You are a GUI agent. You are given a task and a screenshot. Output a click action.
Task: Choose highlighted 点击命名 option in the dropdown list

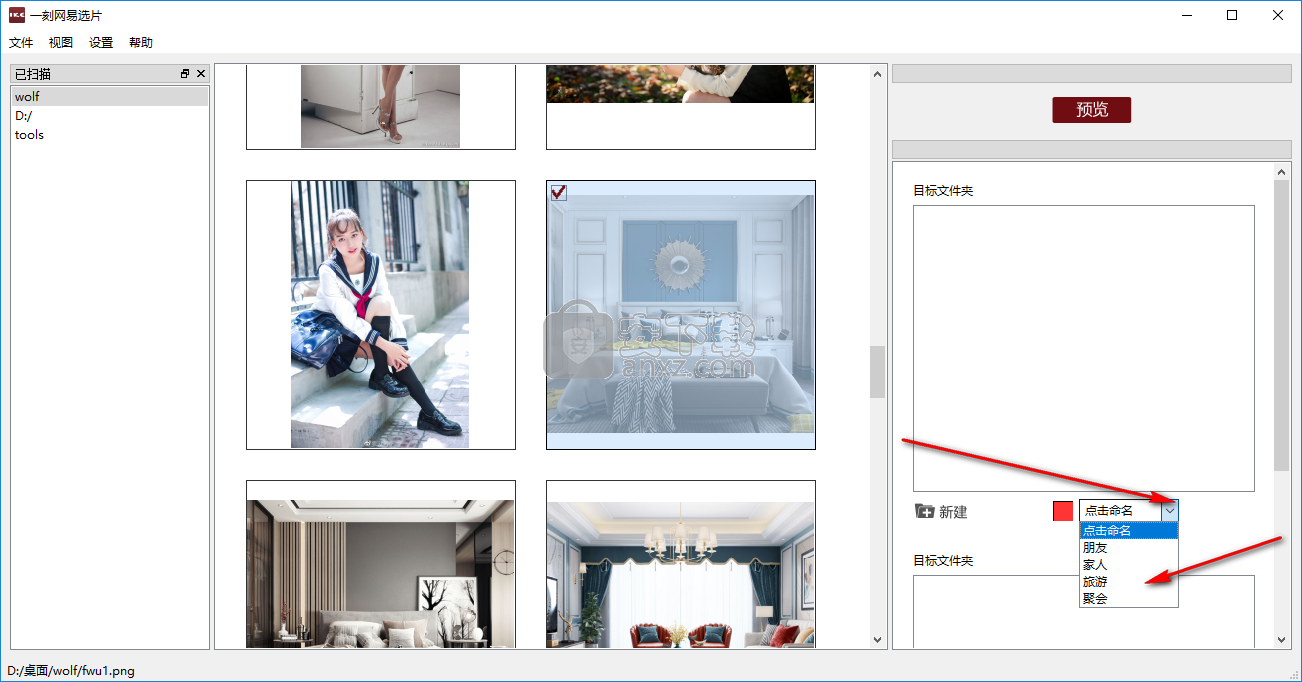1129,531
